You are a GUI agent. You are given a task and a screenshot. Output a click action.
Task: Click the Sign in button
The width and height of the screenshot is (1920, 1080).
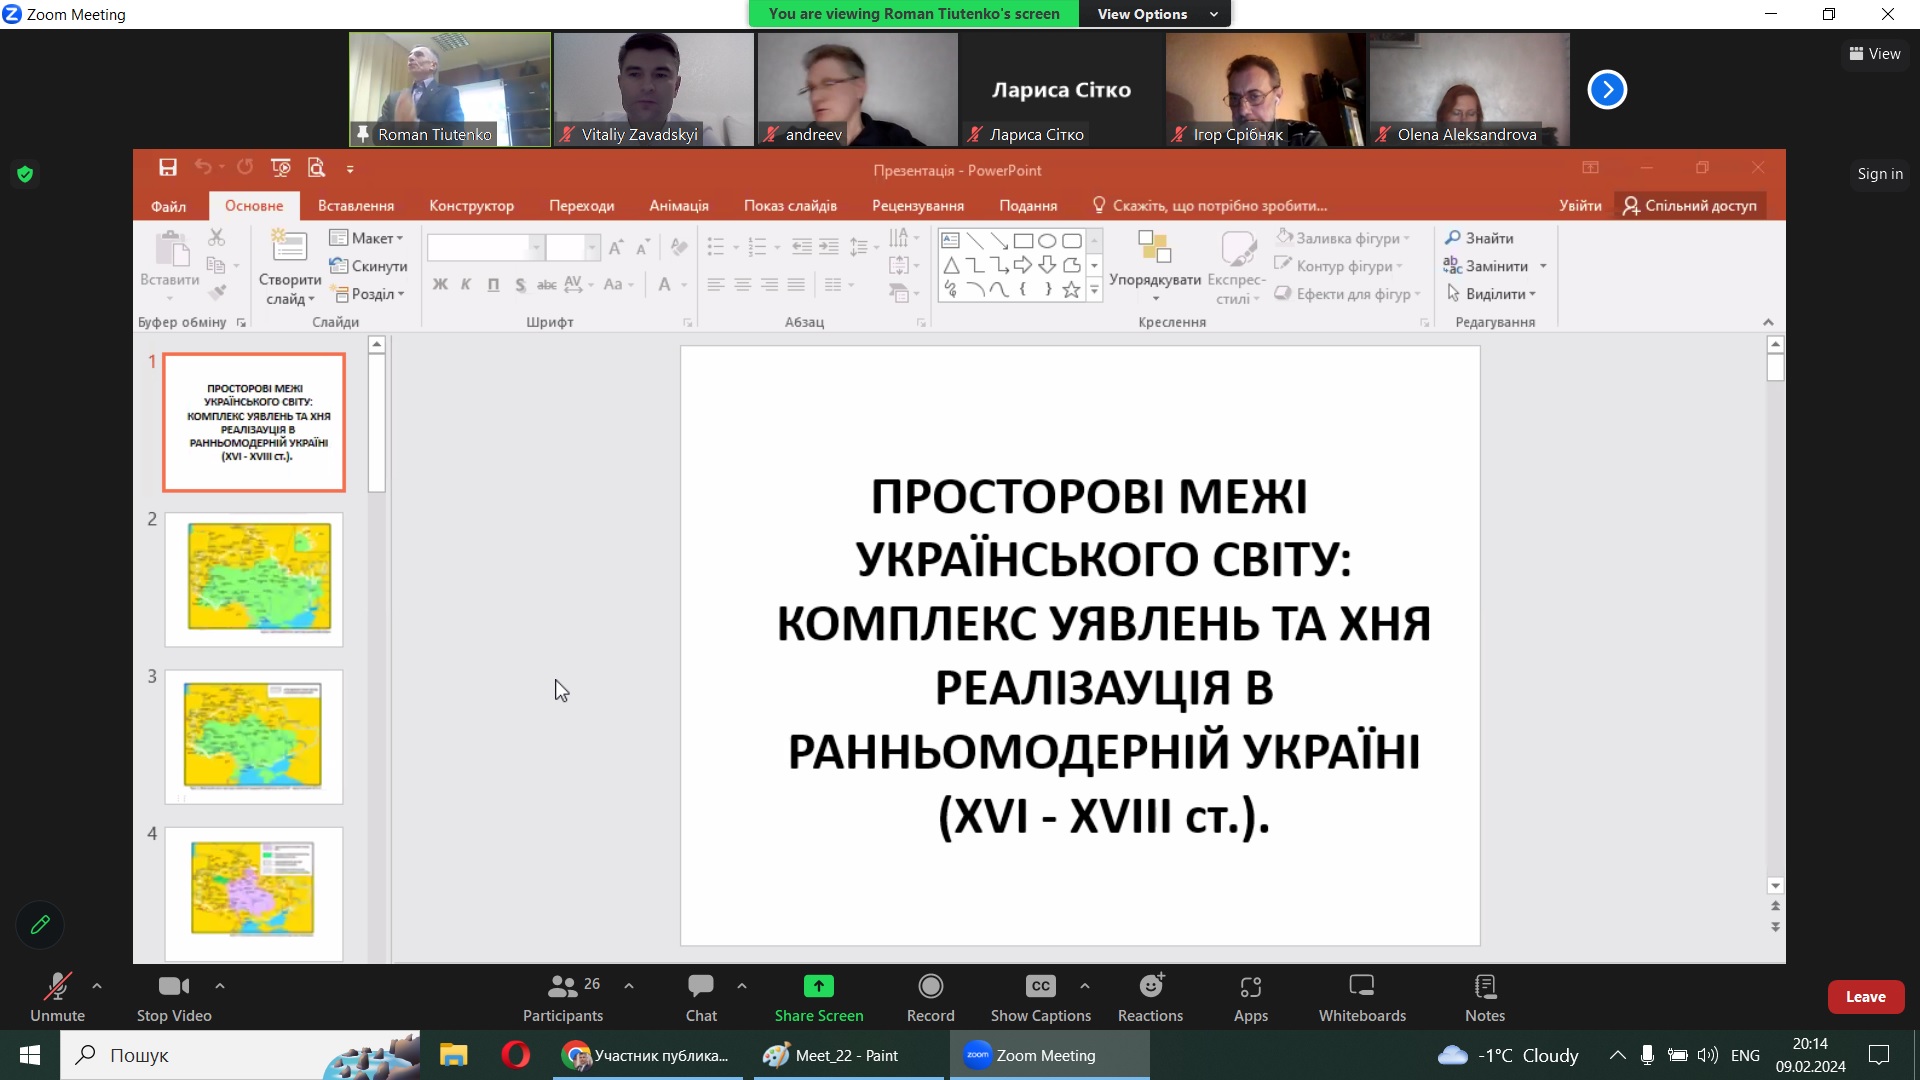point(1879,174)
